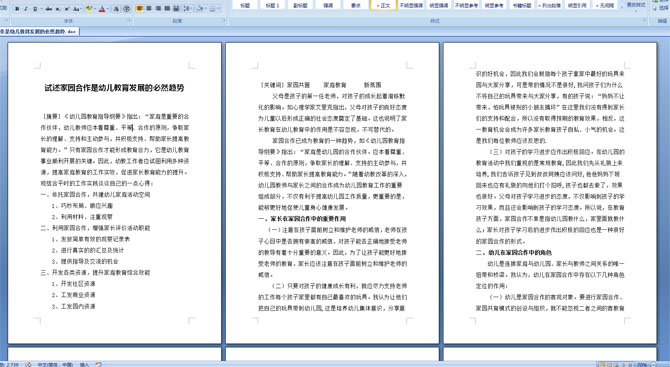Click the enclosed character icon
Screen dimensions: 670x367
point(127,9)
